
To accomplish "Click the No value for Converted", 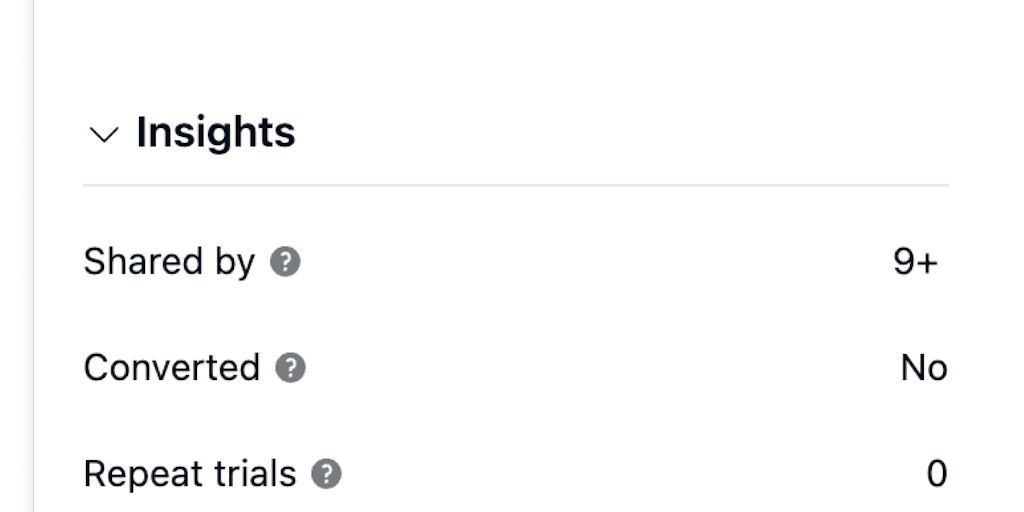I will click(923, 368).
